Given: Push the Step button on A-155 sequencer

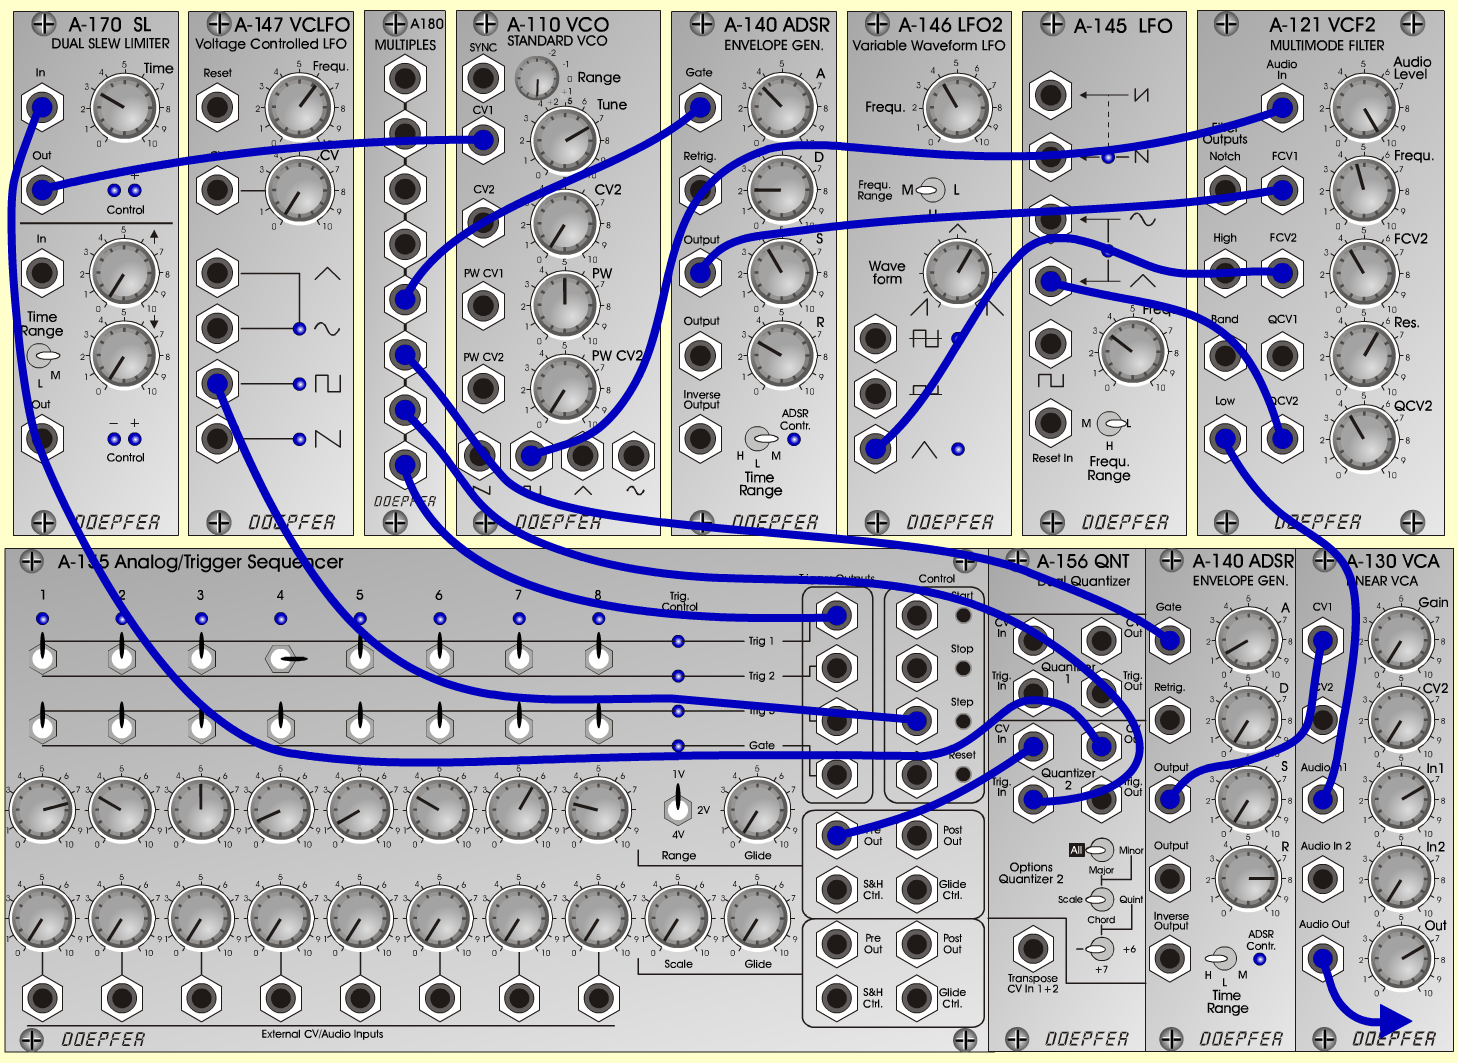Looking at the screenshot, I should pyautogui.click(x=963, y=721).
